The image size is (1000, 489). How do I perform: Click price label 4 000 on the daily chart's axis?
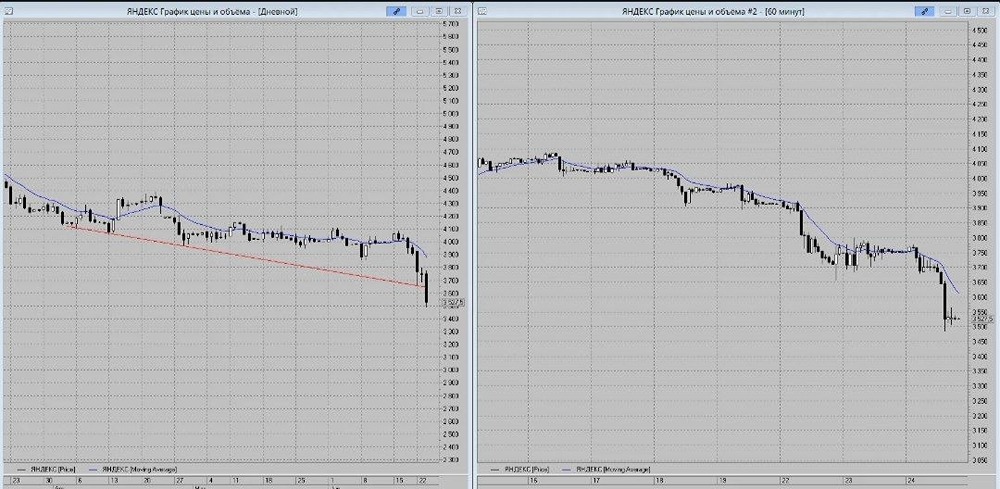pos(452,242)
